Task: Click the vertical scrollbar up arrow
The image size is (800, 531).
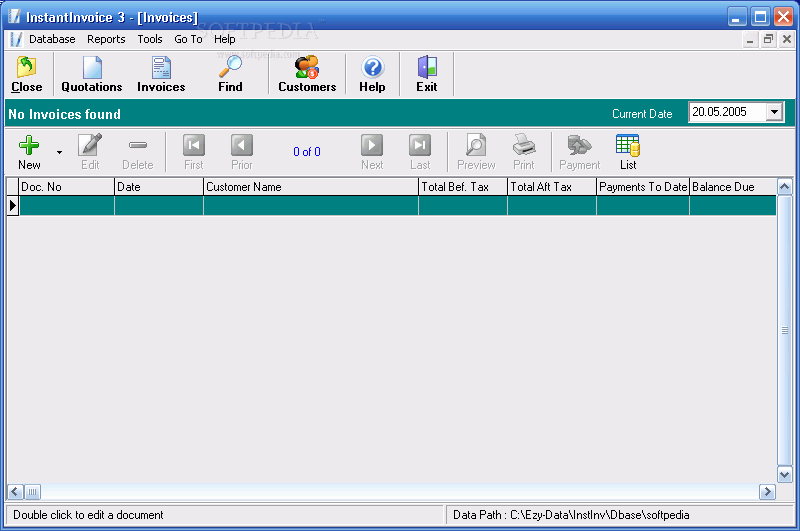Action: [x=785, y=187]
